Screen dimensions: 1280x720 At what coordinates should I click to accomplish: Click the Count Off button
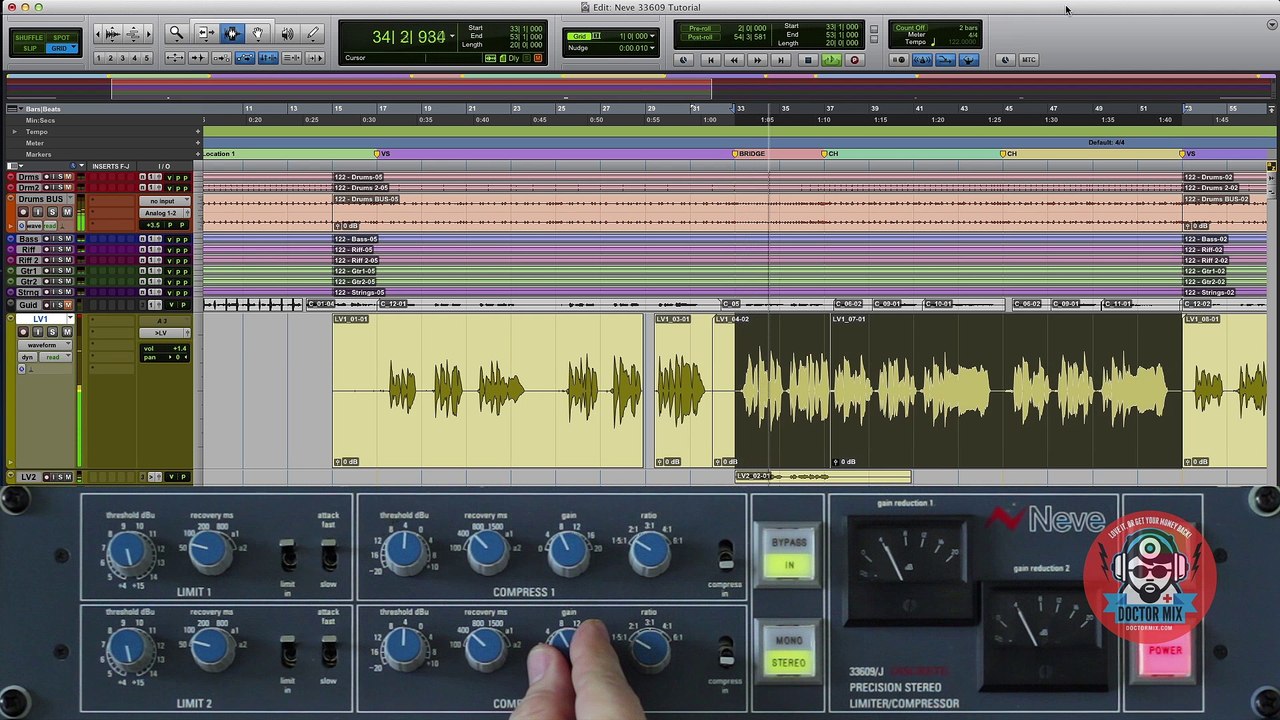click(909, 28)
